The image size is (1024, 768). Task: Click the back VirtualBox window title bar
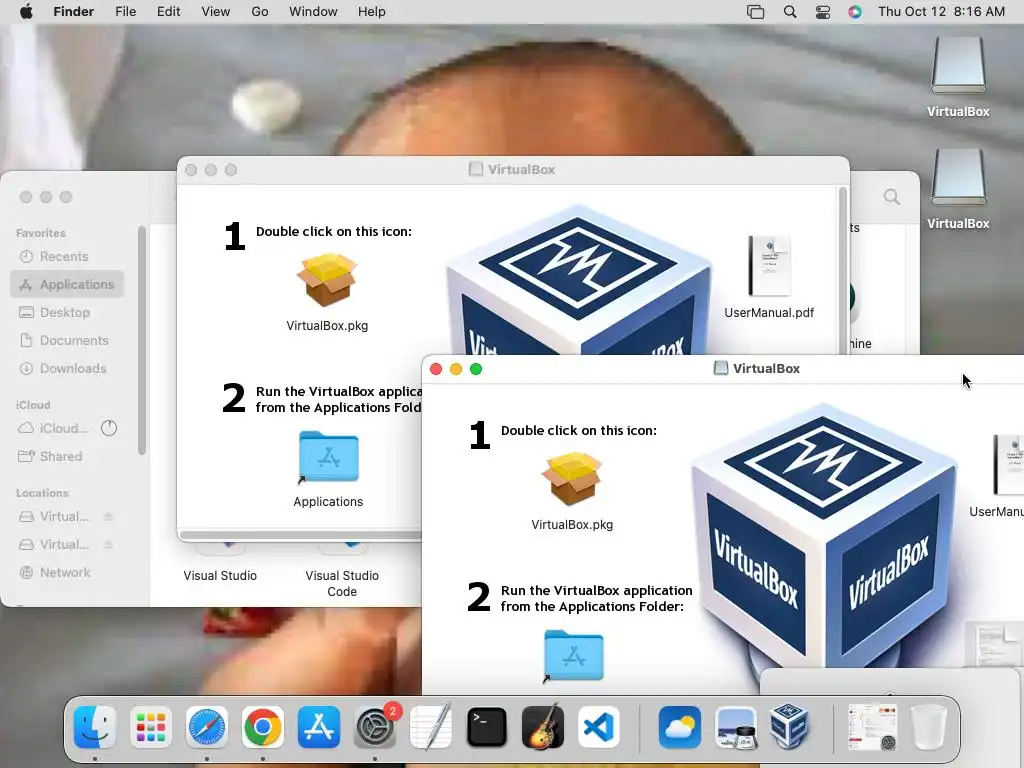[x=513, y=170]
